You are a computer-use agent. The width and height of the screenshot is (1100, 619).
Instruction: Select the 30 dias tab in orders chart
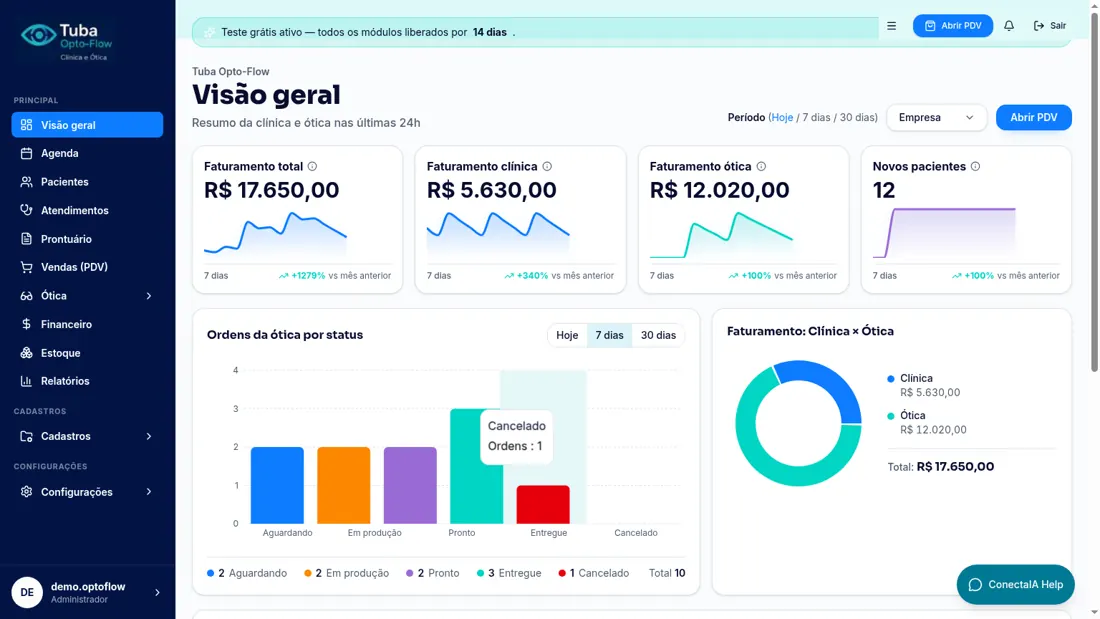658,335
